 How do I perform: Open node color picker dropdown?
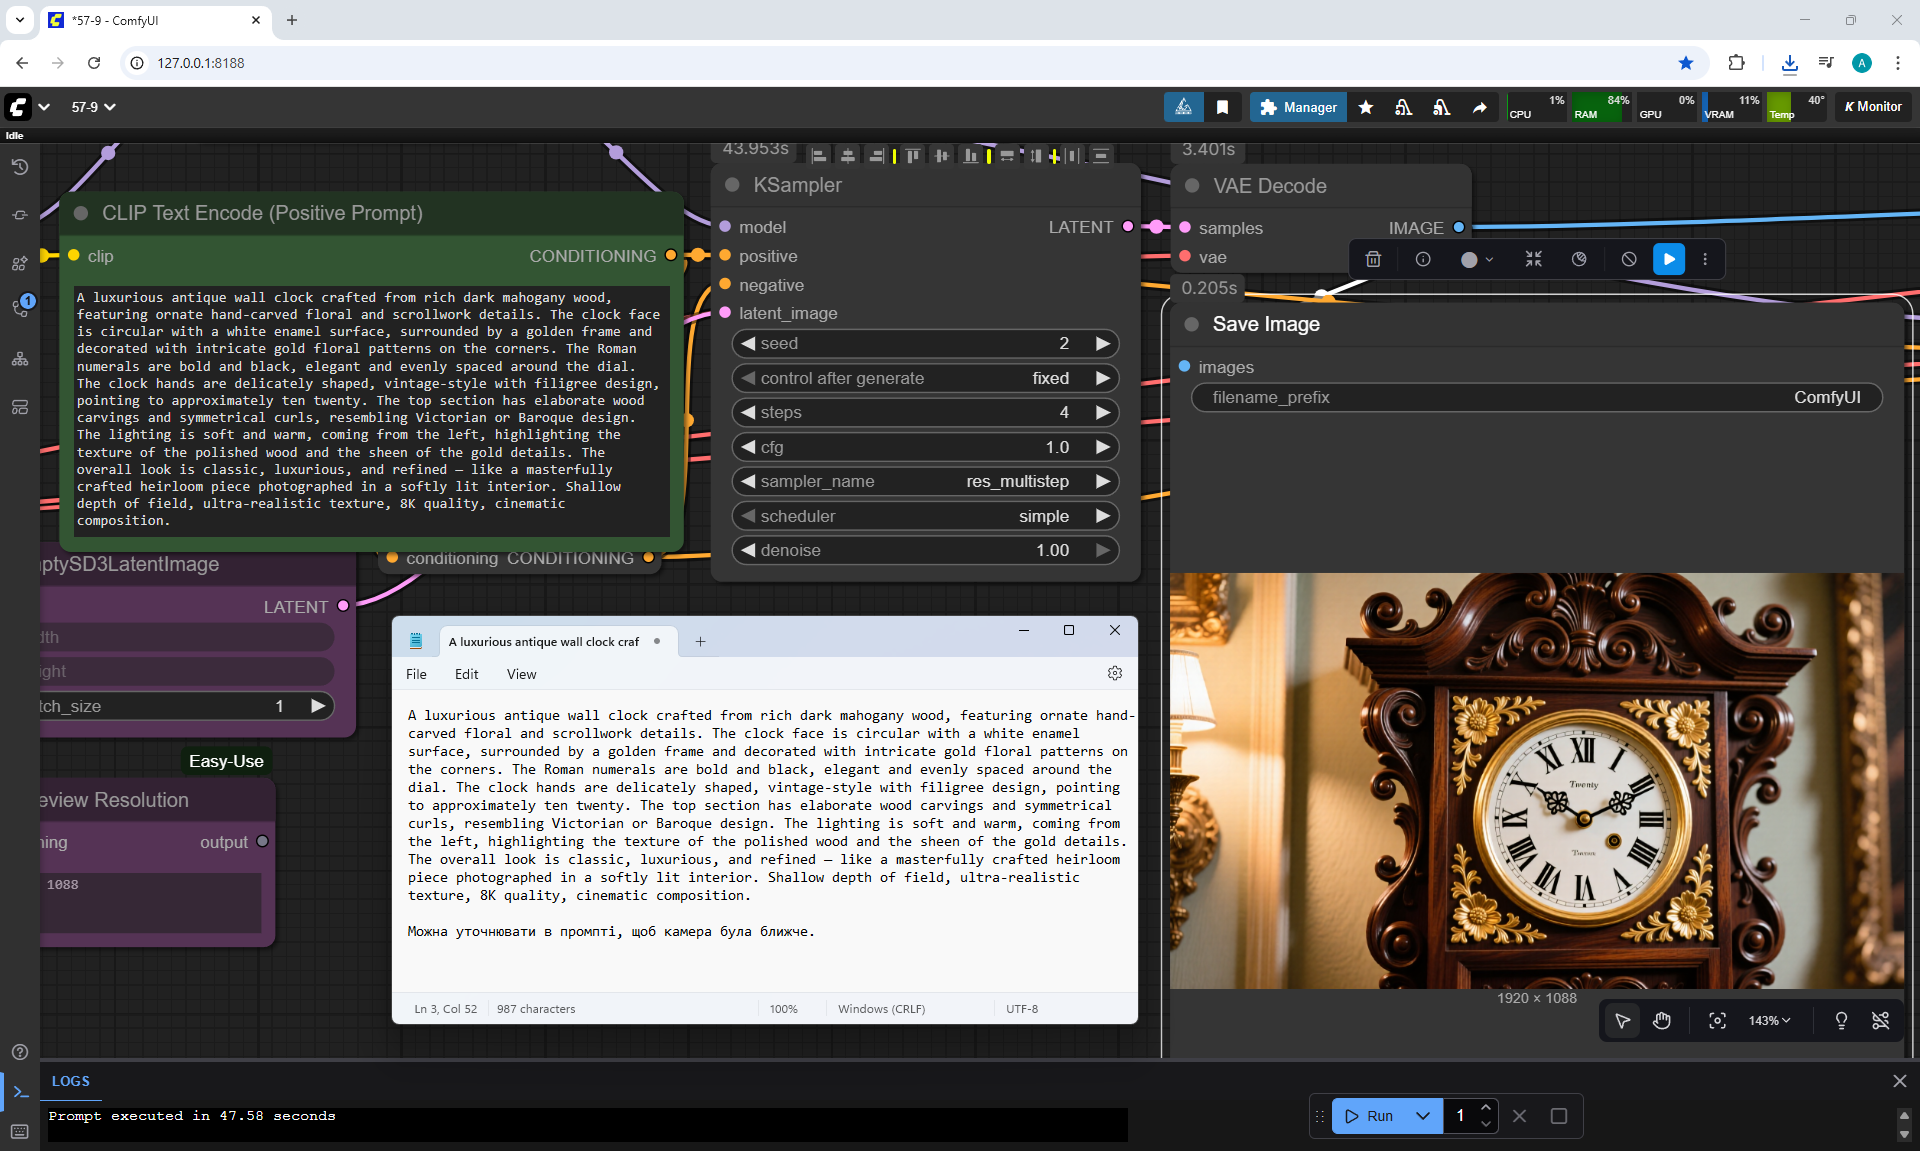point(1476,259)
